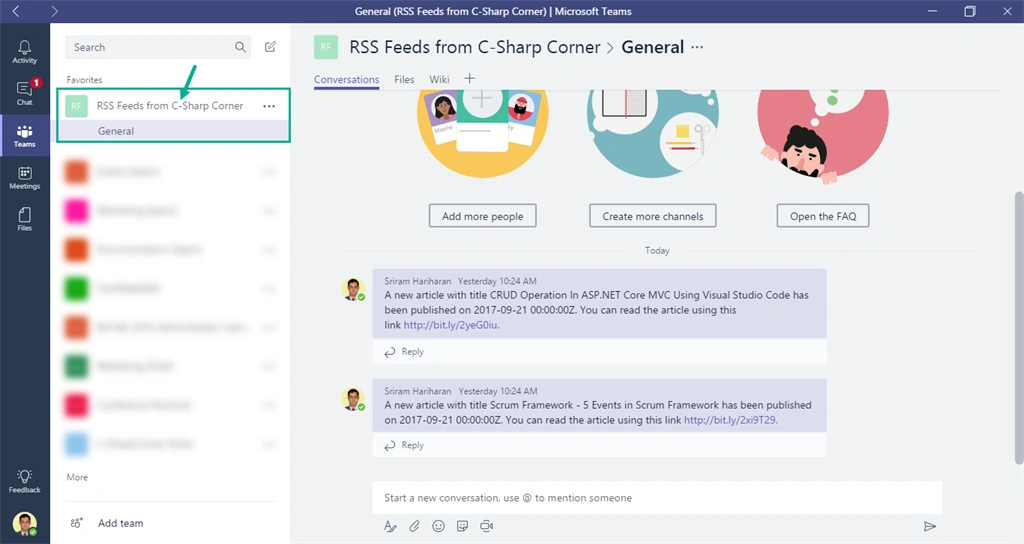Click Sriram Hariharan name on first message
1024x544 pixels.
[417, 281]
